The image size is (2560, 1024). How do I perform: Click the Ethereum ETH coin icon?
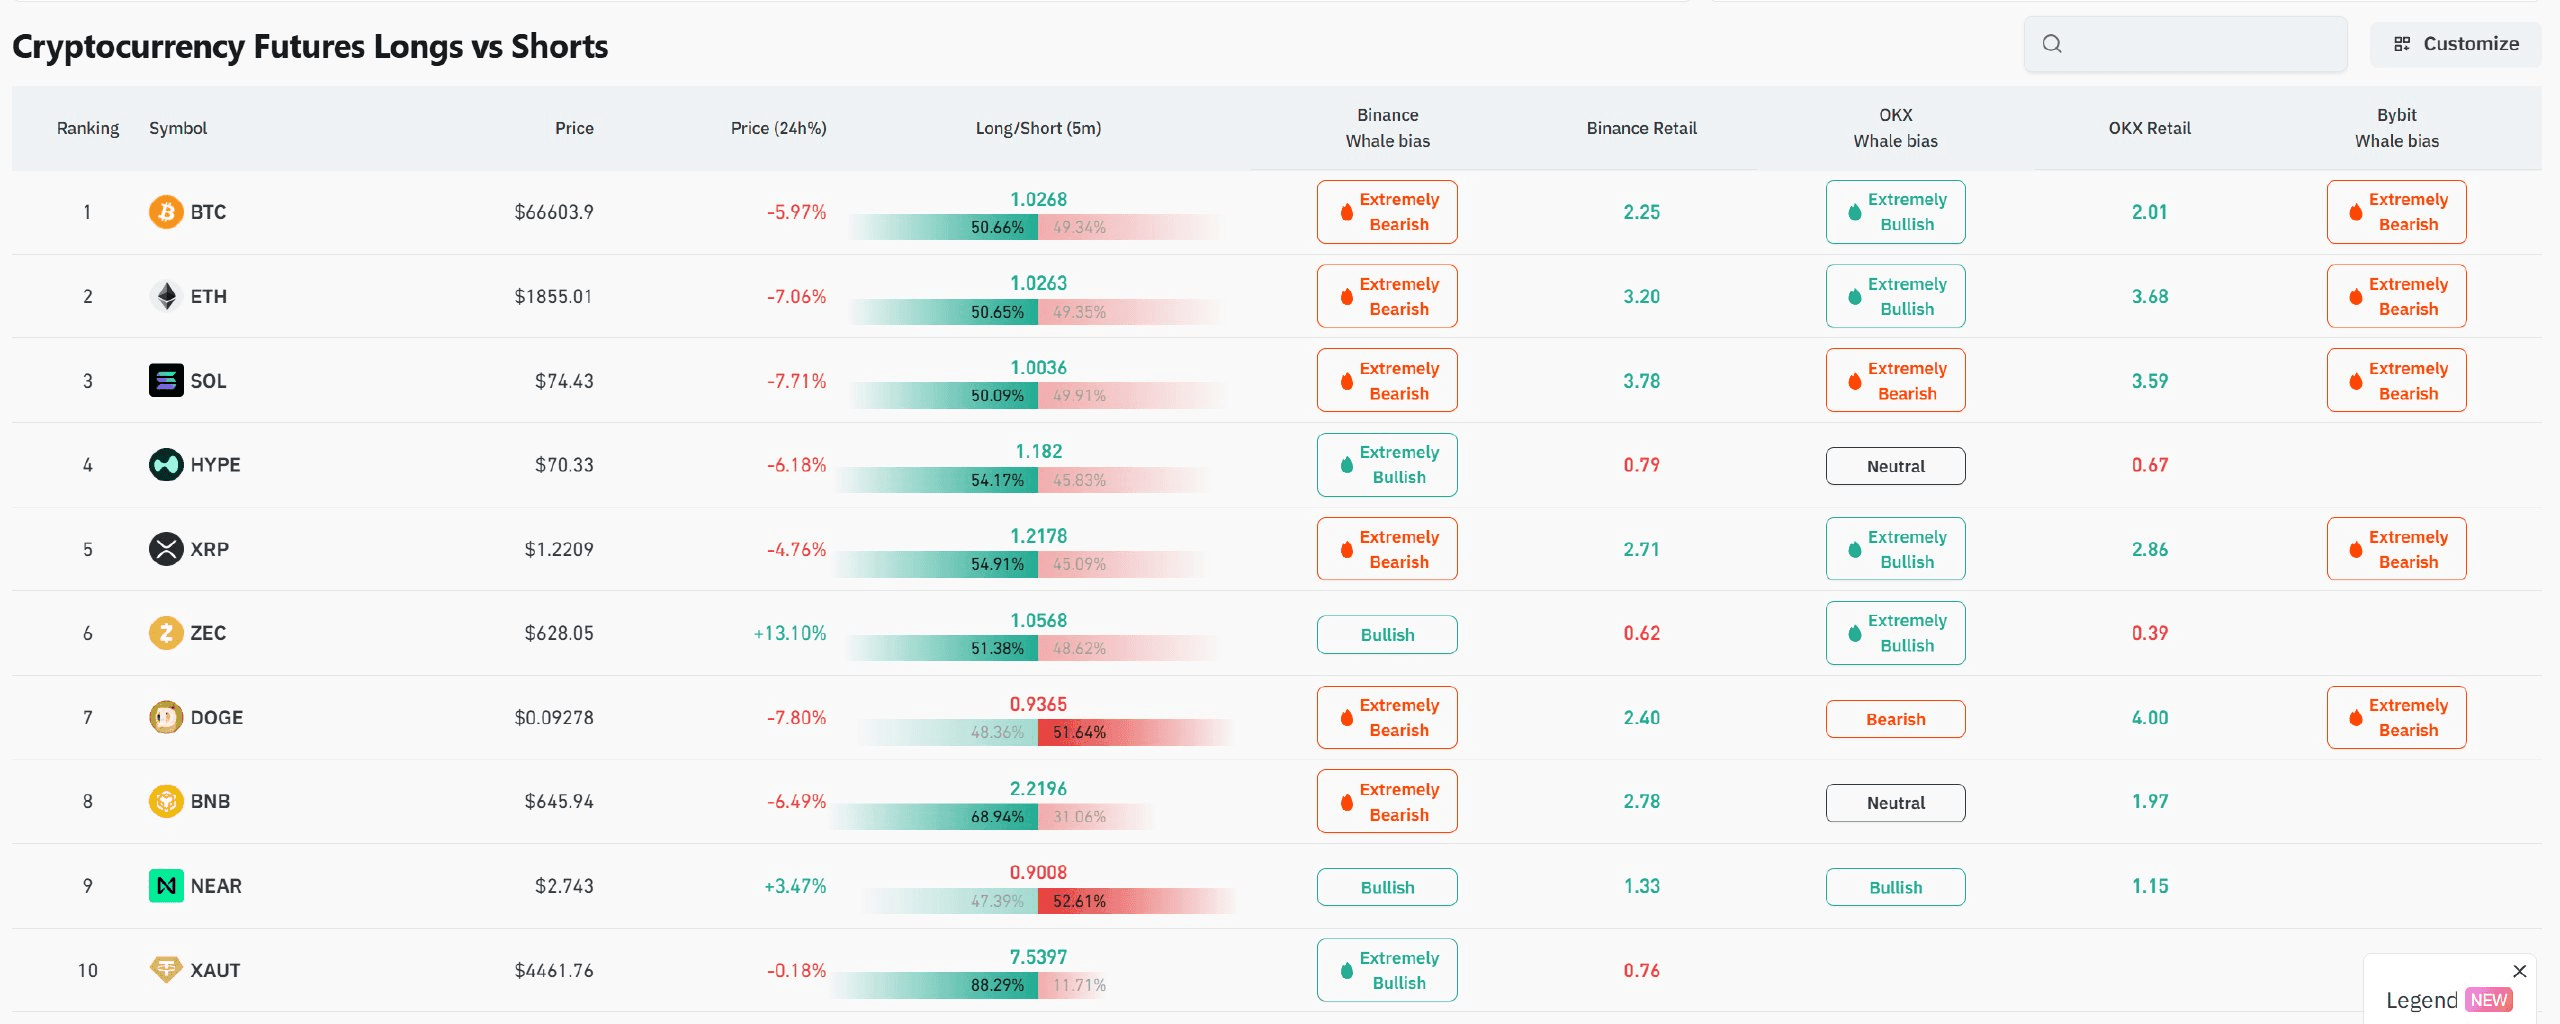pos(166,296)
